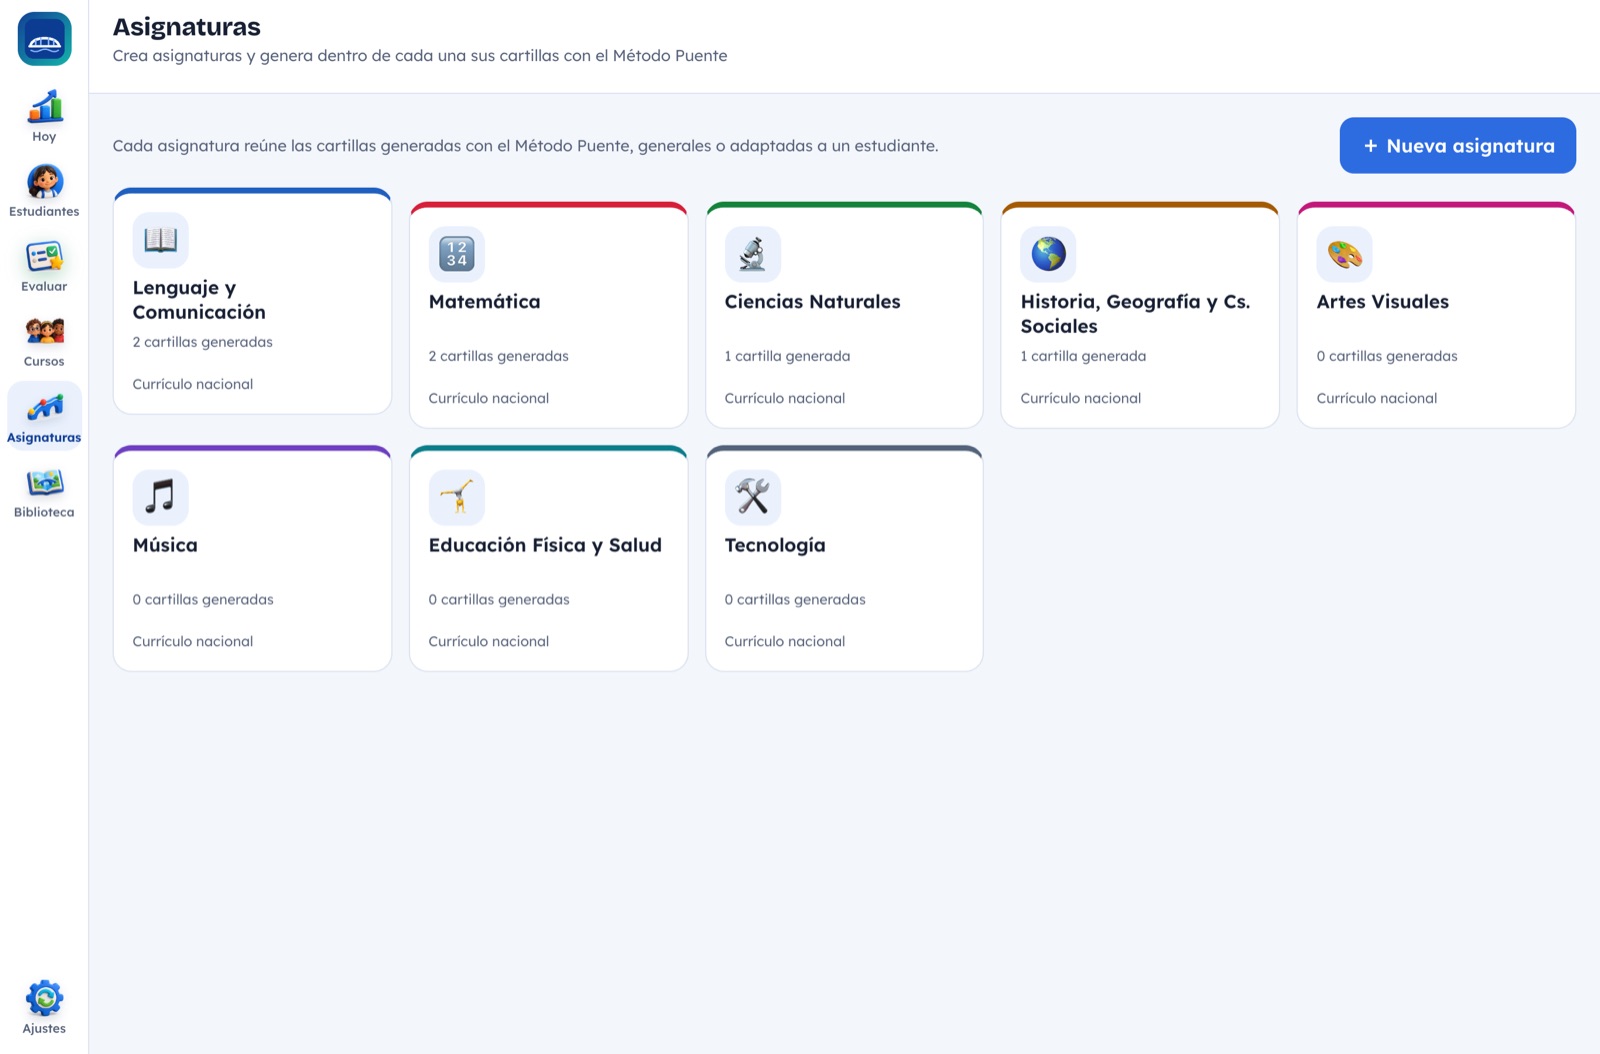
Task: Click the paint palette icon for Artes Visuales
Action: point(1345,254)
